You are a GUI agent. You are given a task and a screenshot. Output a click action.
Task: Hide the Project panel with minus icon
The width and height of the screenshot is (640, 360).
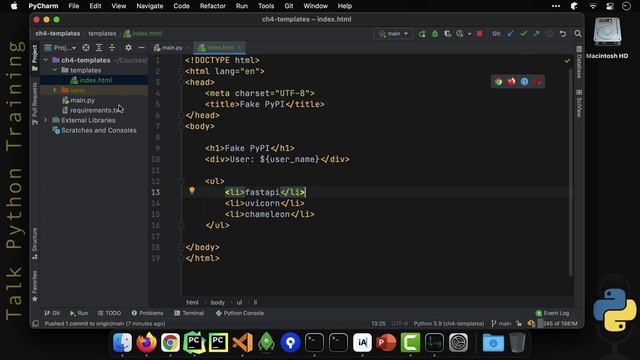pos(141,48)
